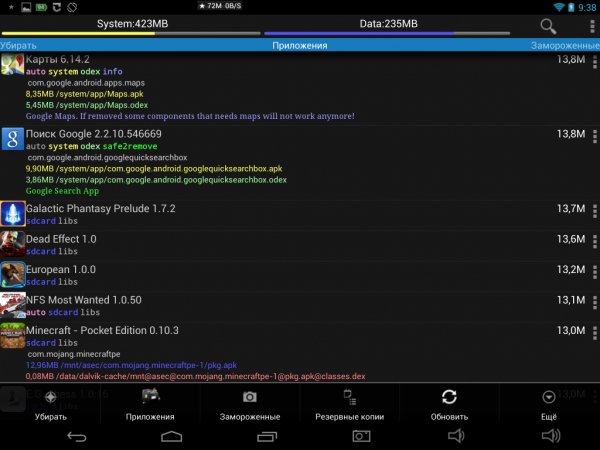Open Ещё more options
The height and width of the screenshot is (450, 600).
[x=549, y=404]
